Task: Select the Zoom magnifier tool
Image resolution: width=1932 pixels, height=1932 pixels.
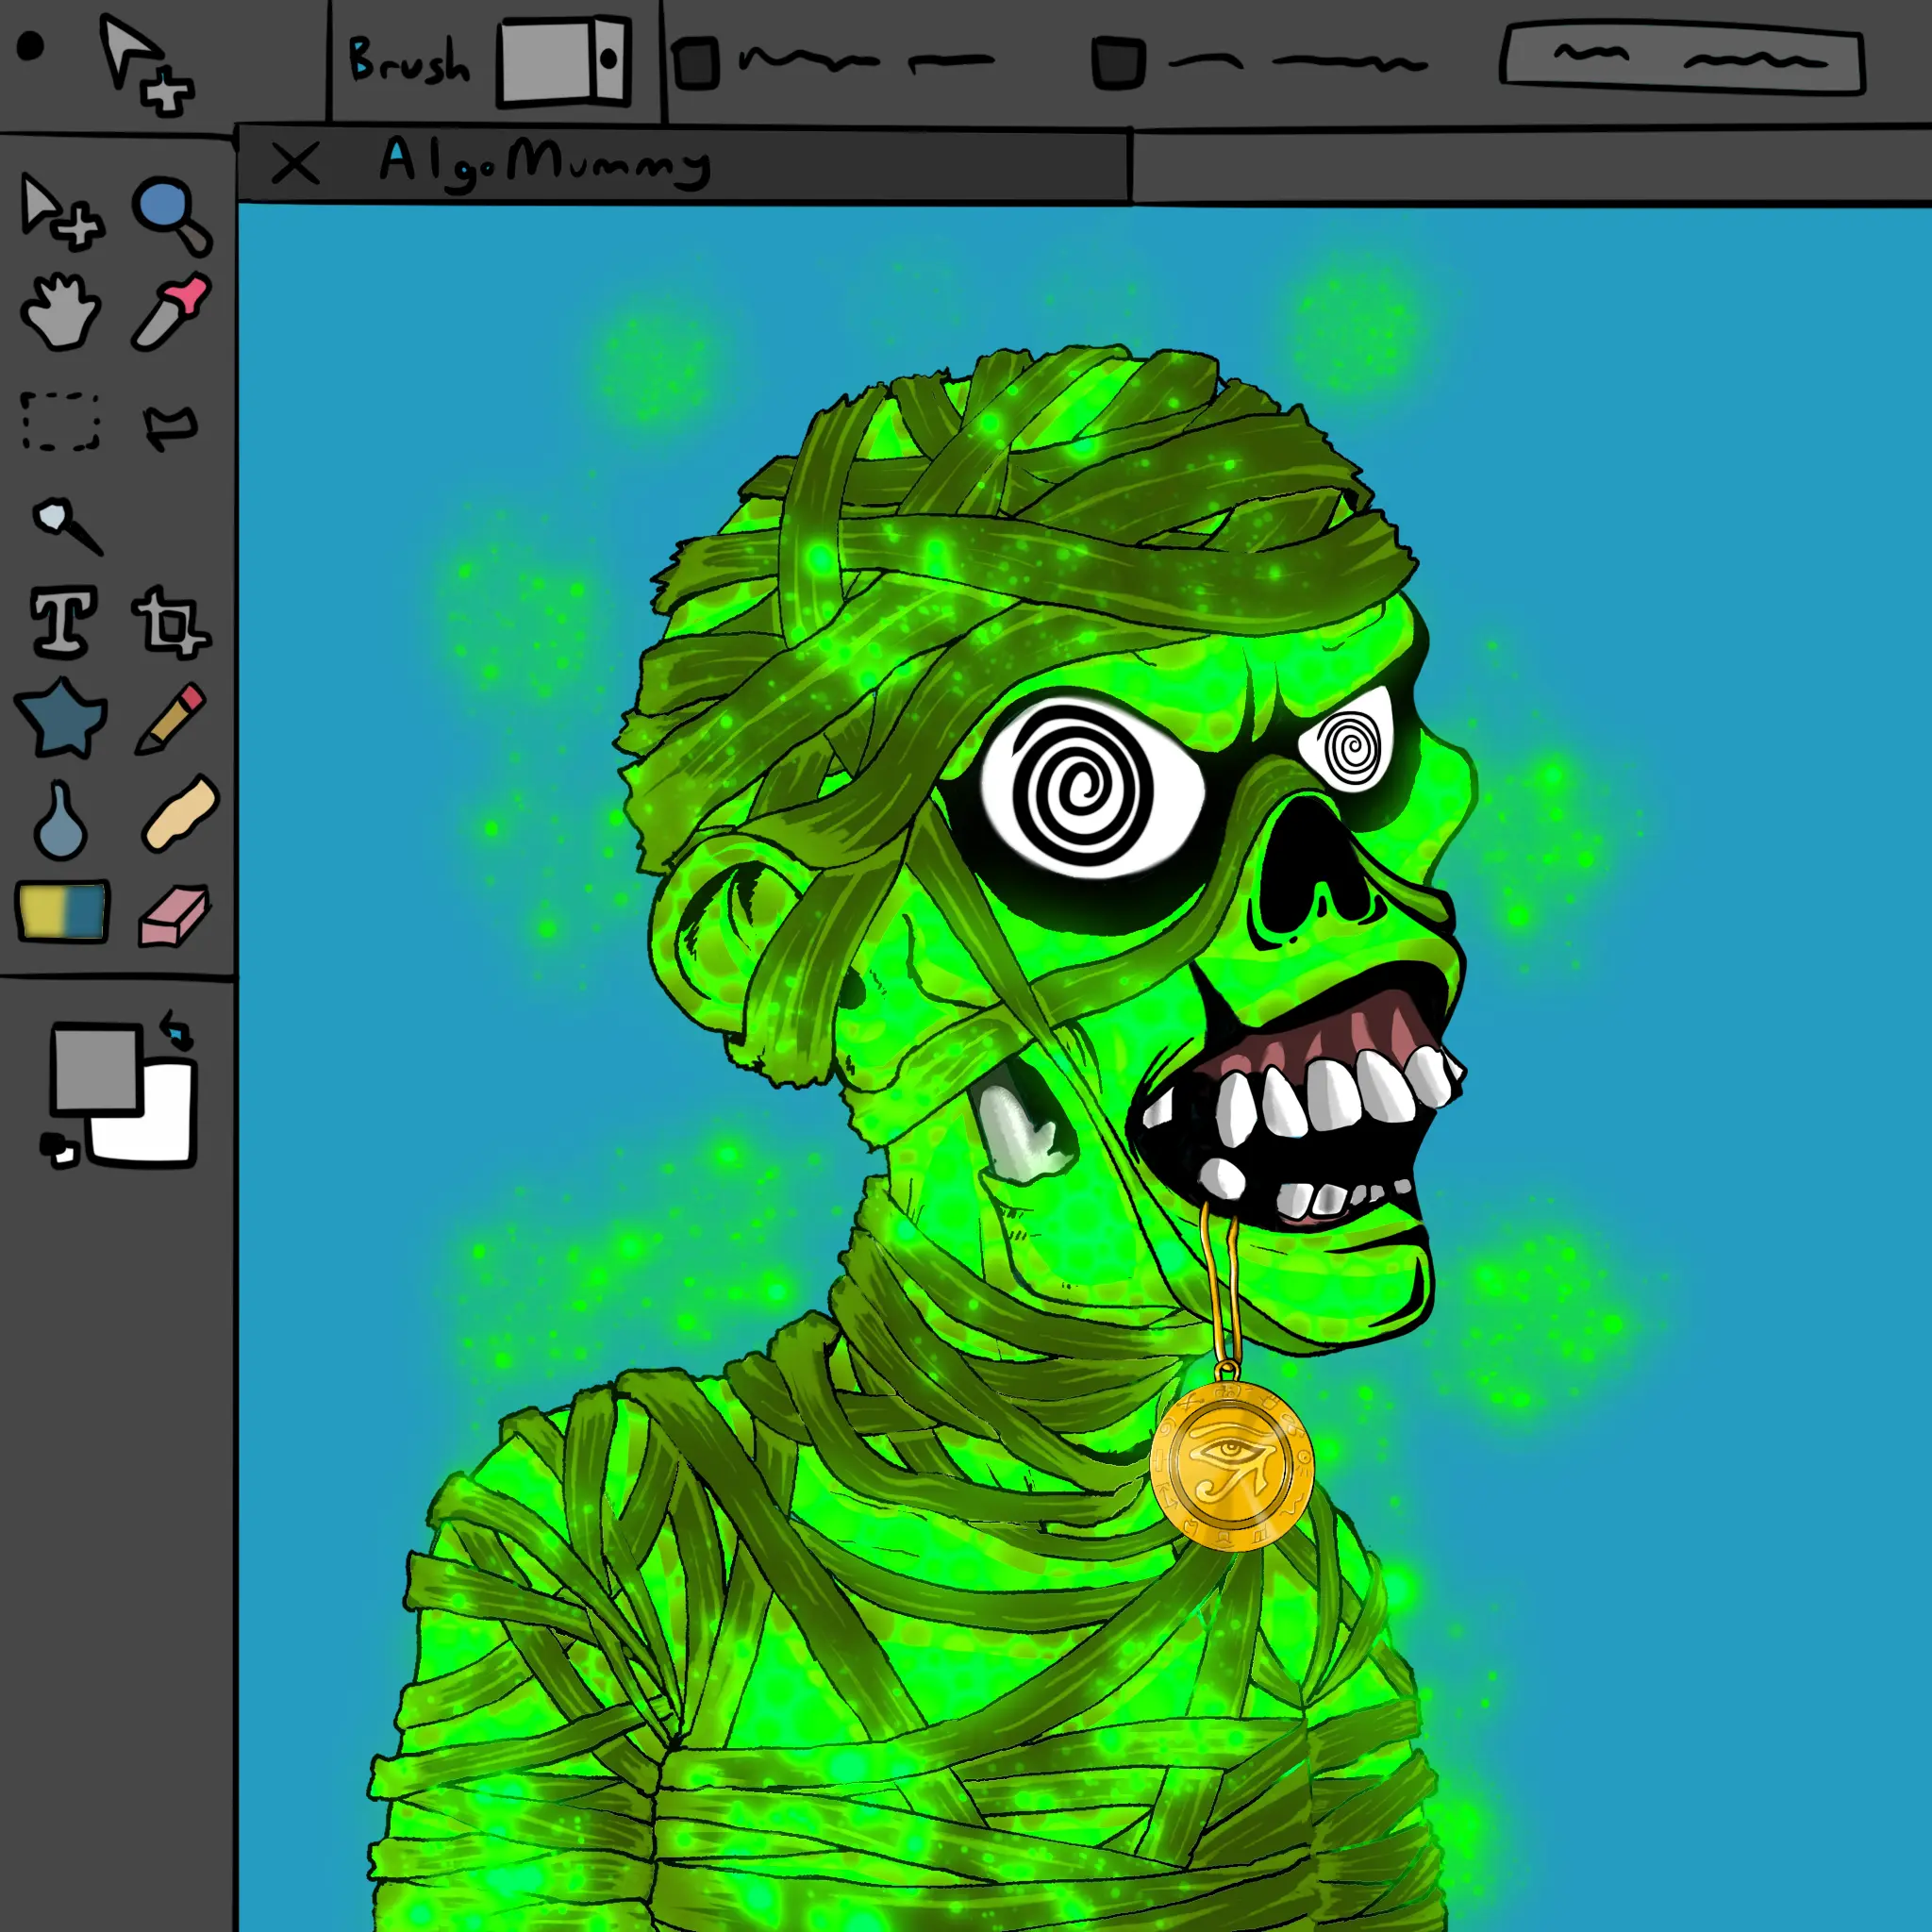Action: [170, 214]
